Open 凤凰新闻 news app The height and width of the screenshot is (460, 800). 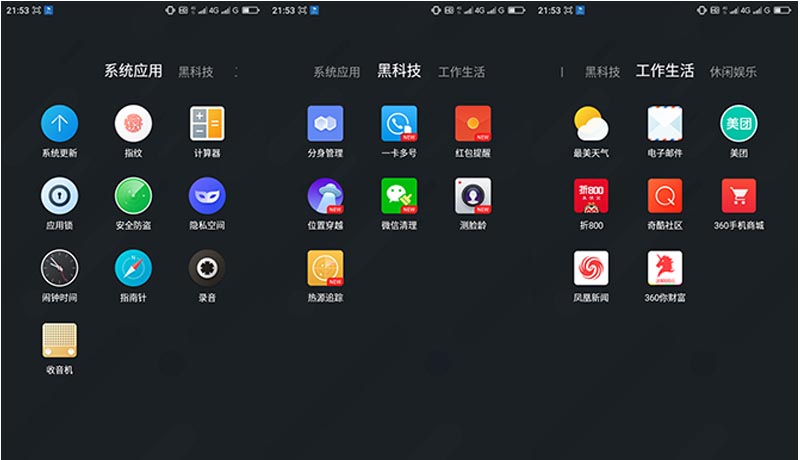click(591, 268)
